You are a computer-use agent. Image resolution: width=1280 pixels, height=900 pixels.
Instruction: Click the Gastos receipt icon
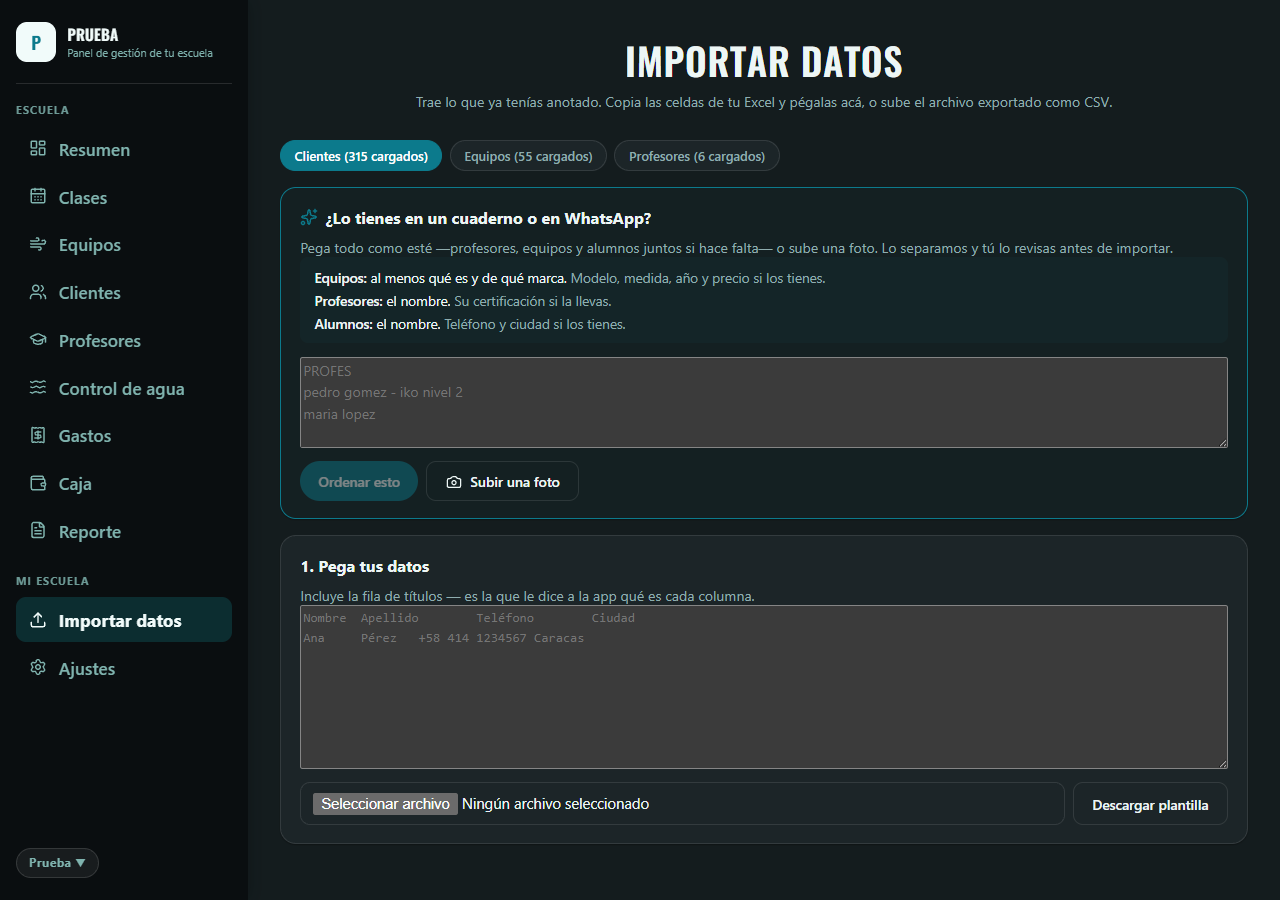click(38, 435)
